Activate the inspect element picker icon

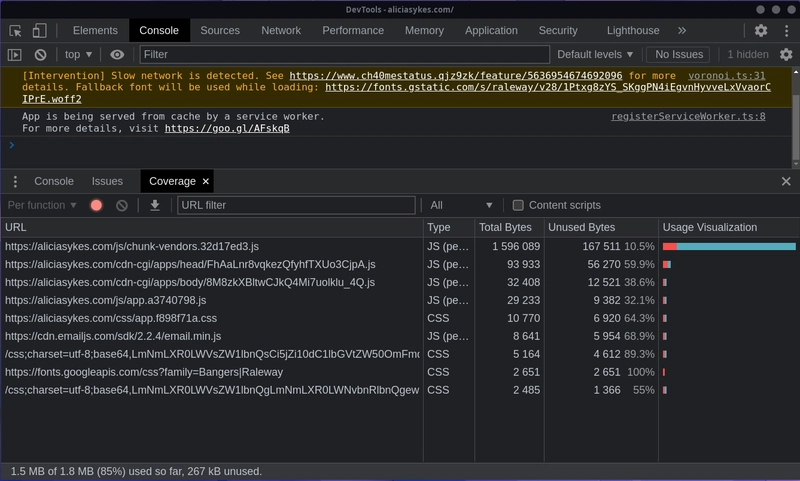click(15, 31)
